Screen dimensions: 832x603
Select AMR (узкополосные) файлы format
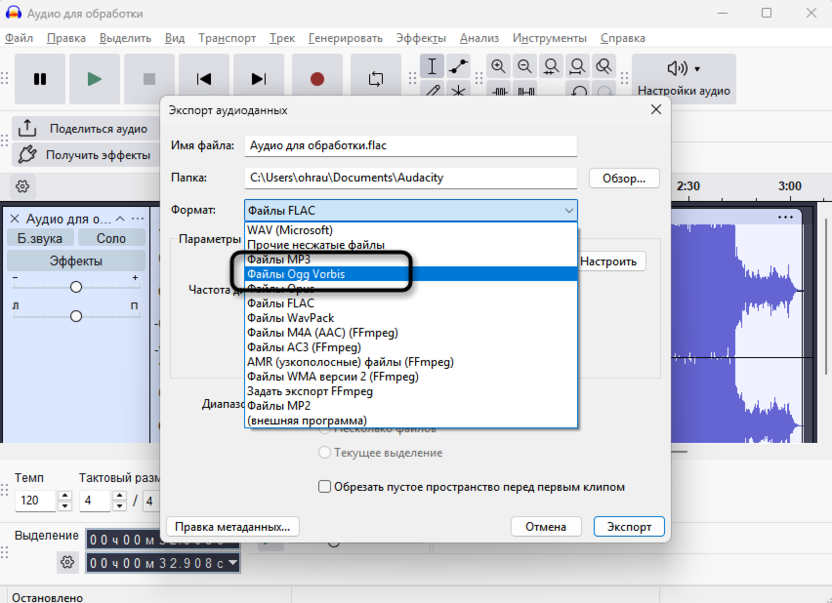point(411,362)
